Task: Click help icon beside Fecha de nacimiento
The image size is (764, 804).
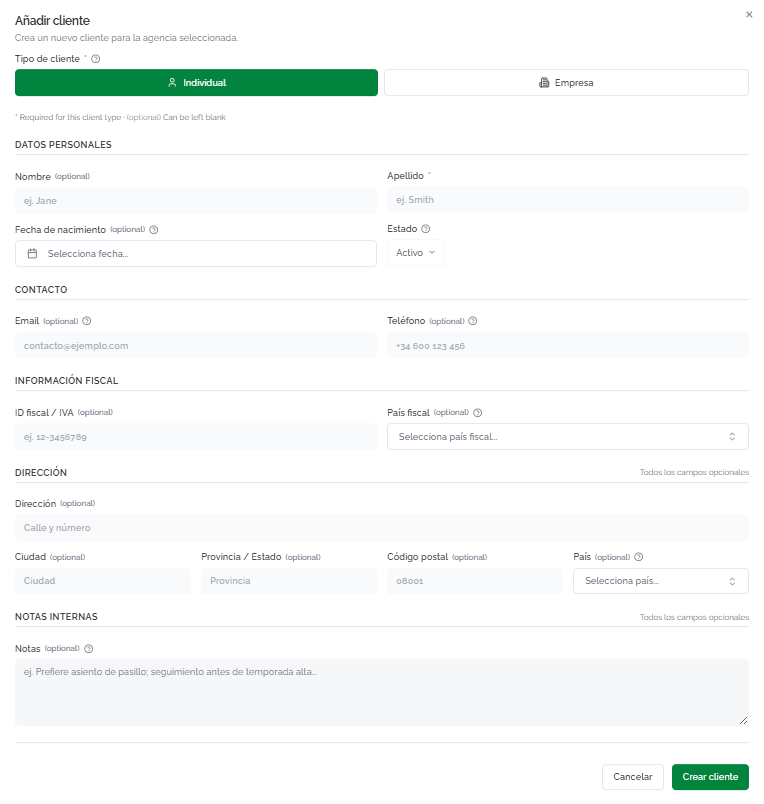Action: click(153, 230)
